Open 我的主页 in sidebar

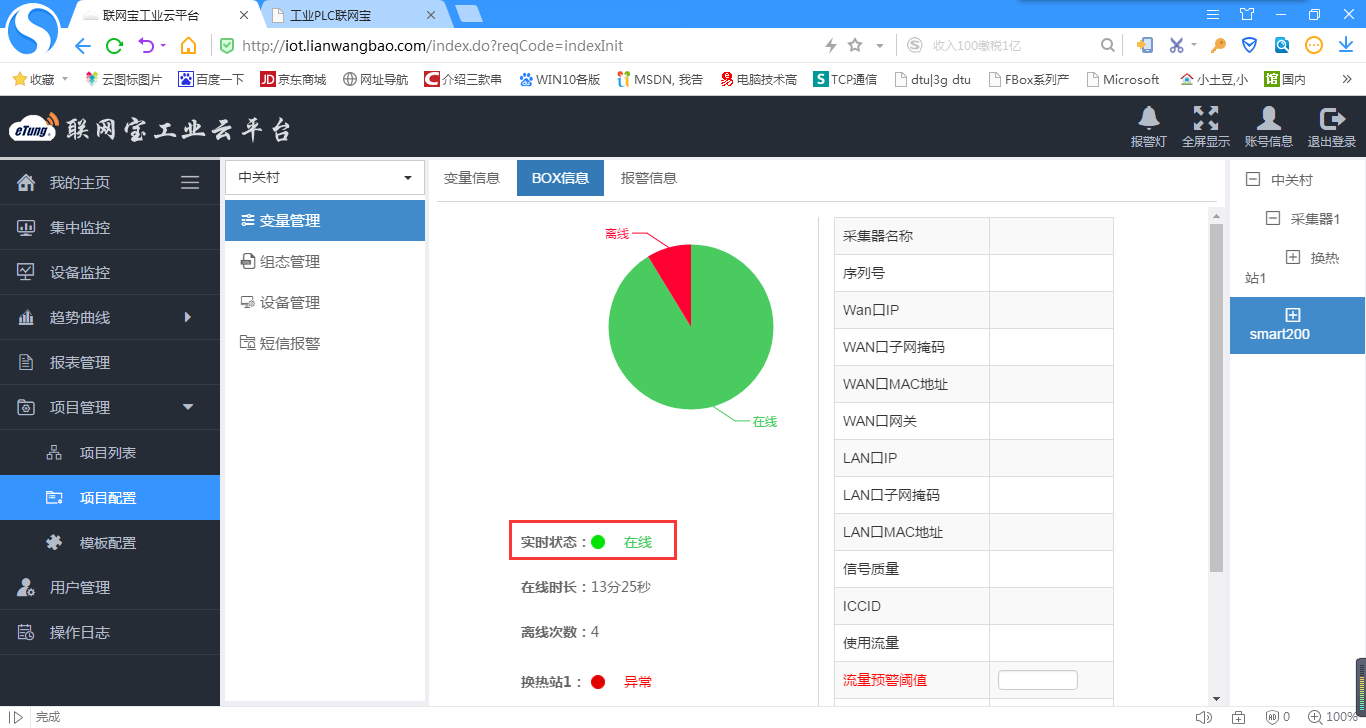coord(110,182)
